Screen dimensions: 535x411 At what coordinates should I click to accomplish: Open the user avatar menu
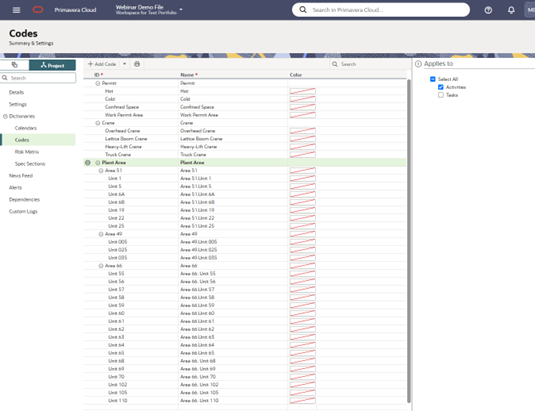(530, 10)
